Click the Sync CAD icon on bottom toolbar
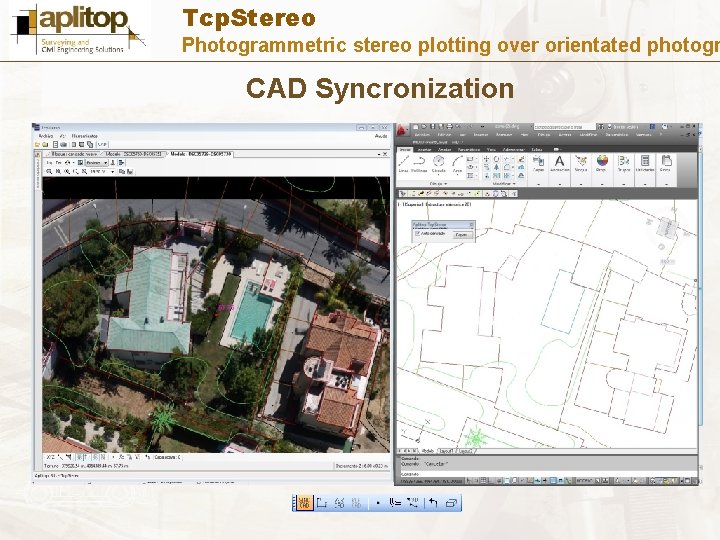Image resolution: width=720 pixels, height=540 pixels. (x=304, y=503)
